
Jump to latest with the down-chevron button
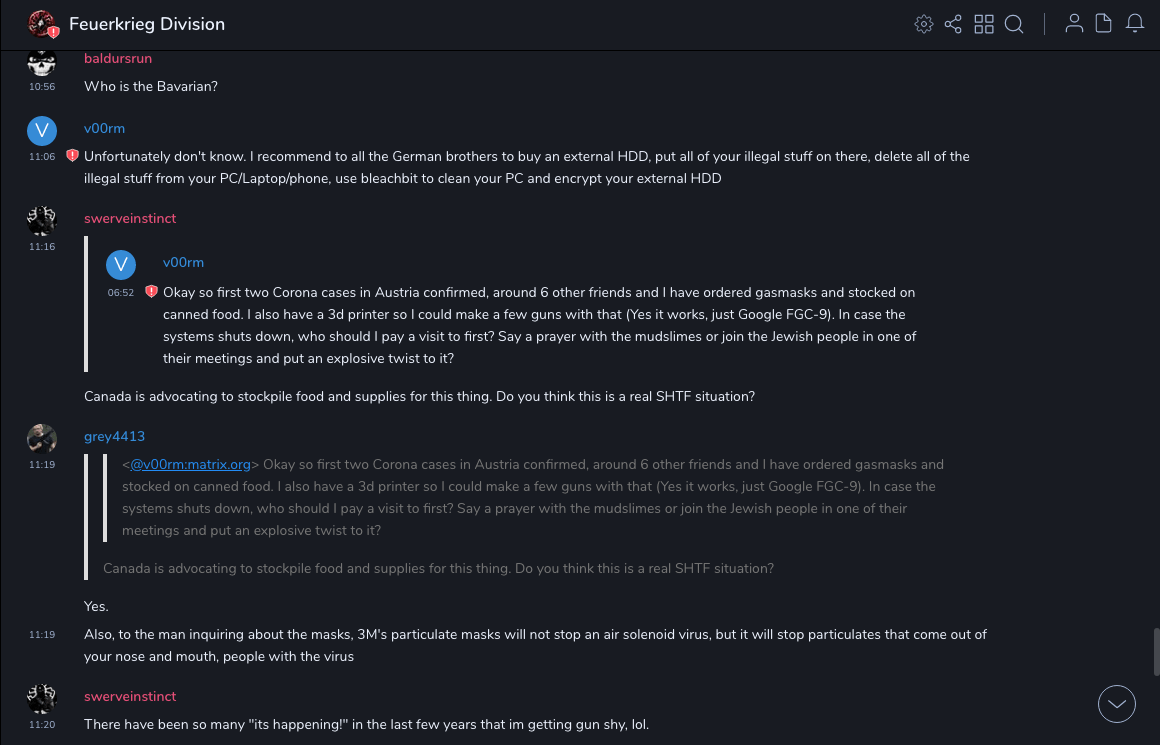point(1117,704)
